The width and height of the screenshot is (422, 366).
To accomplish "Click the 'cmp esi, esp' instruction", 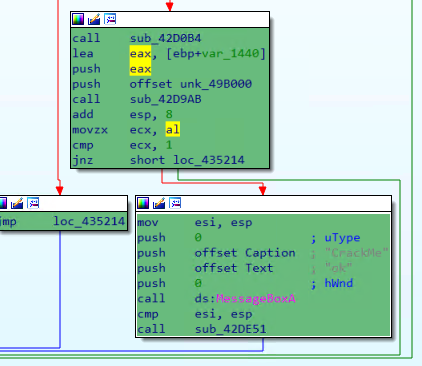I will (195, 314).
